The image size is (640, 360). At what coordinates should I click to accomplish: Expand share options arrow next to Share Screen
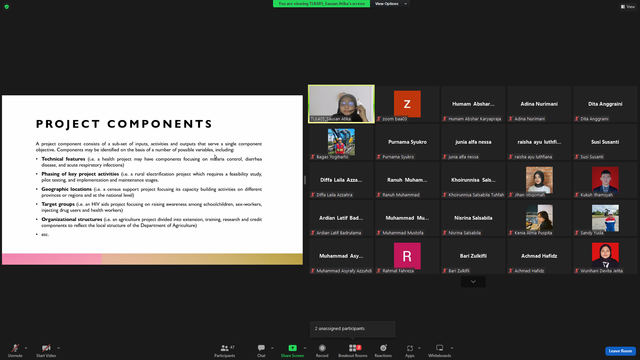pos(305,348)
